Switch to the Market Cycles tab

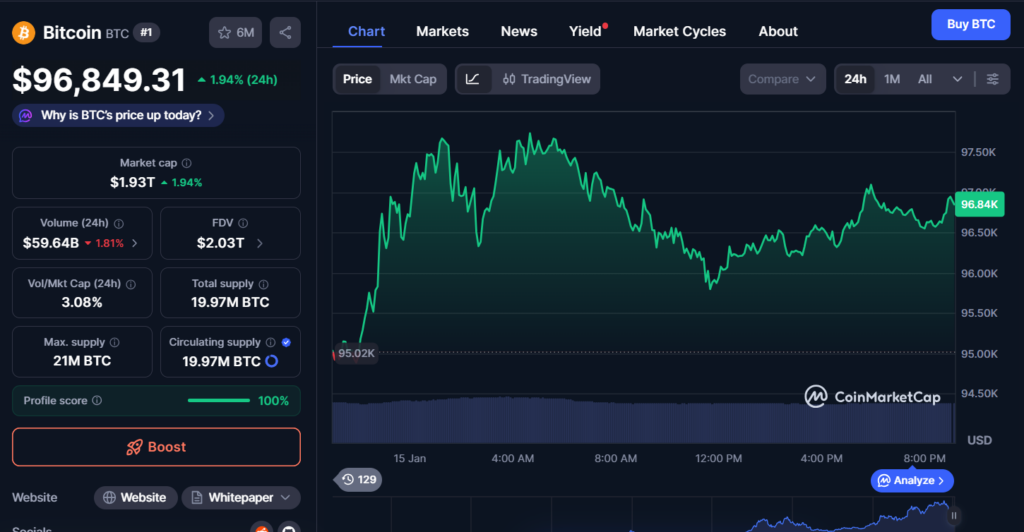coord(679,31)
